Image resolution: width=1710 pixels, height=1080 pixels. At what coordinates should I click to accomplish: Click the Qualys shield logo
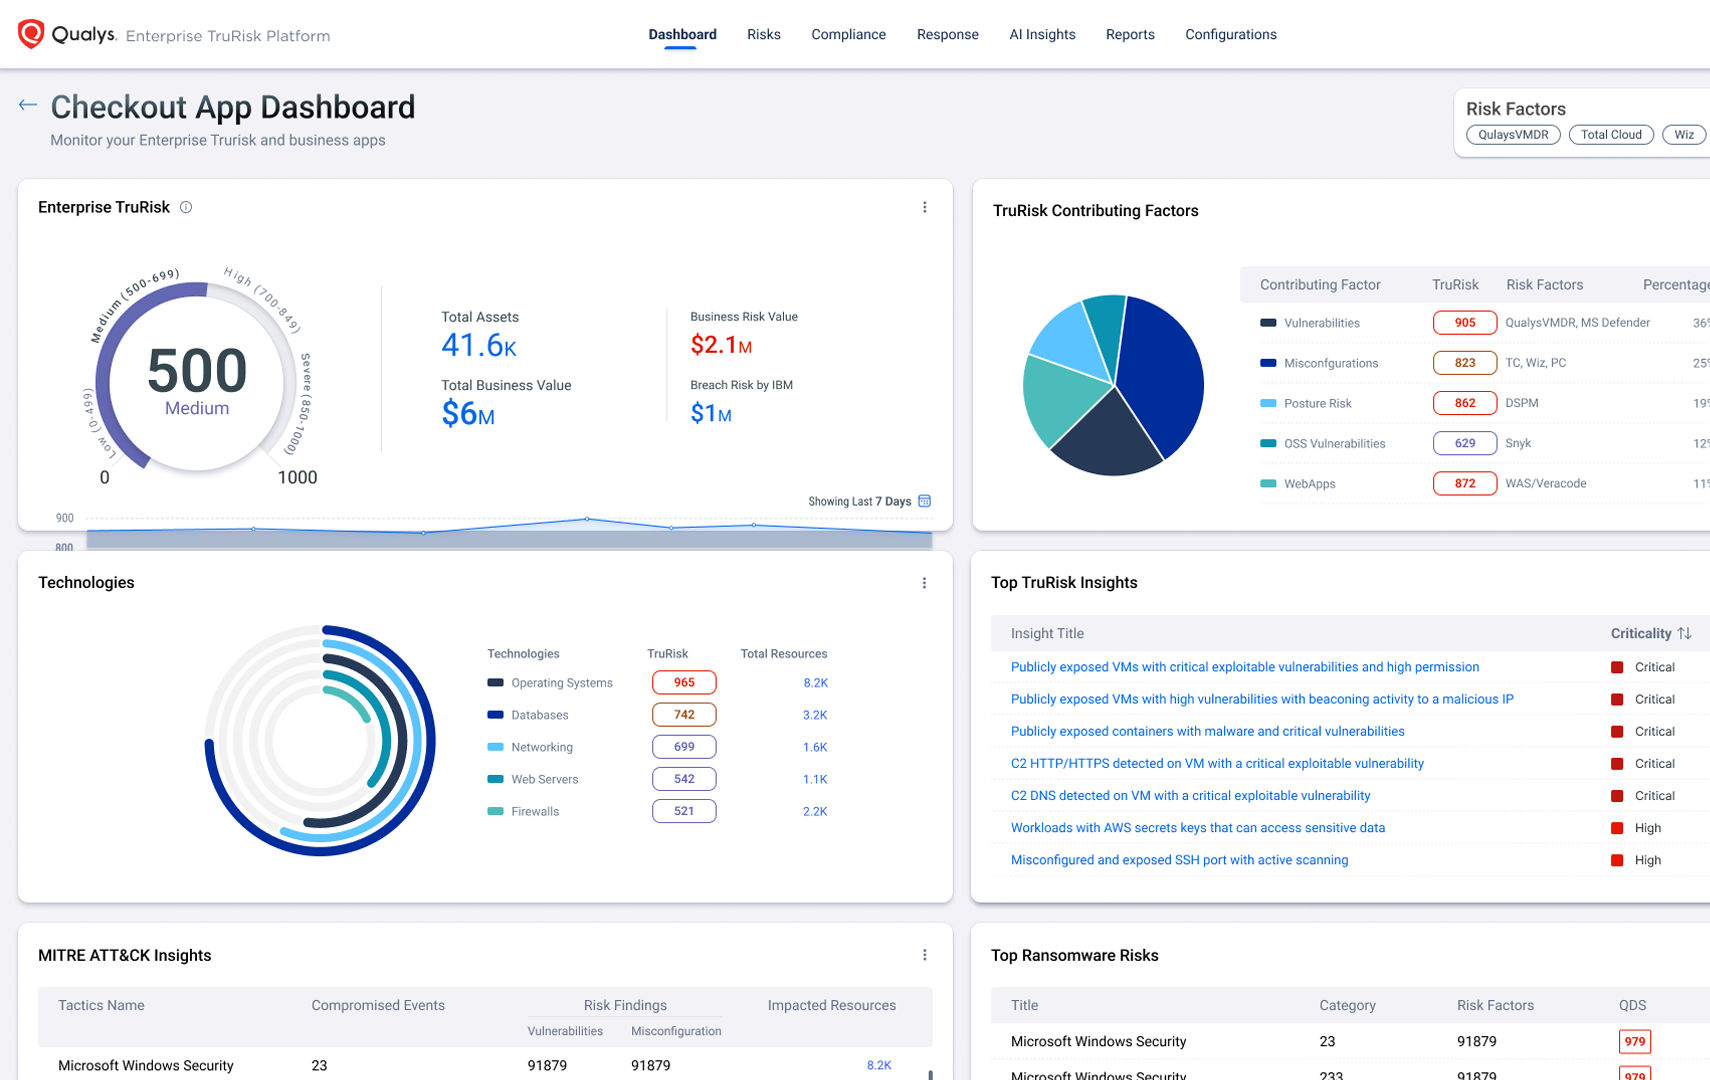pyautogui.click(x=31, y=34)
